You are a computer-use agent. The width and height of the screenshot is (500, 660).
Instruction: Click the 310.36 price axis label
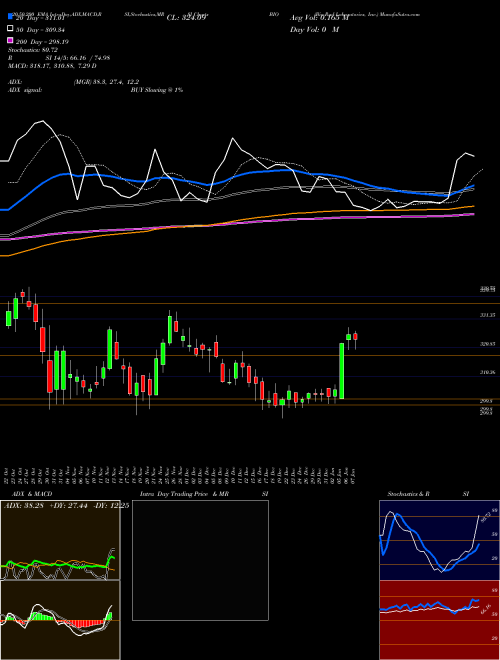coord(487,373)
